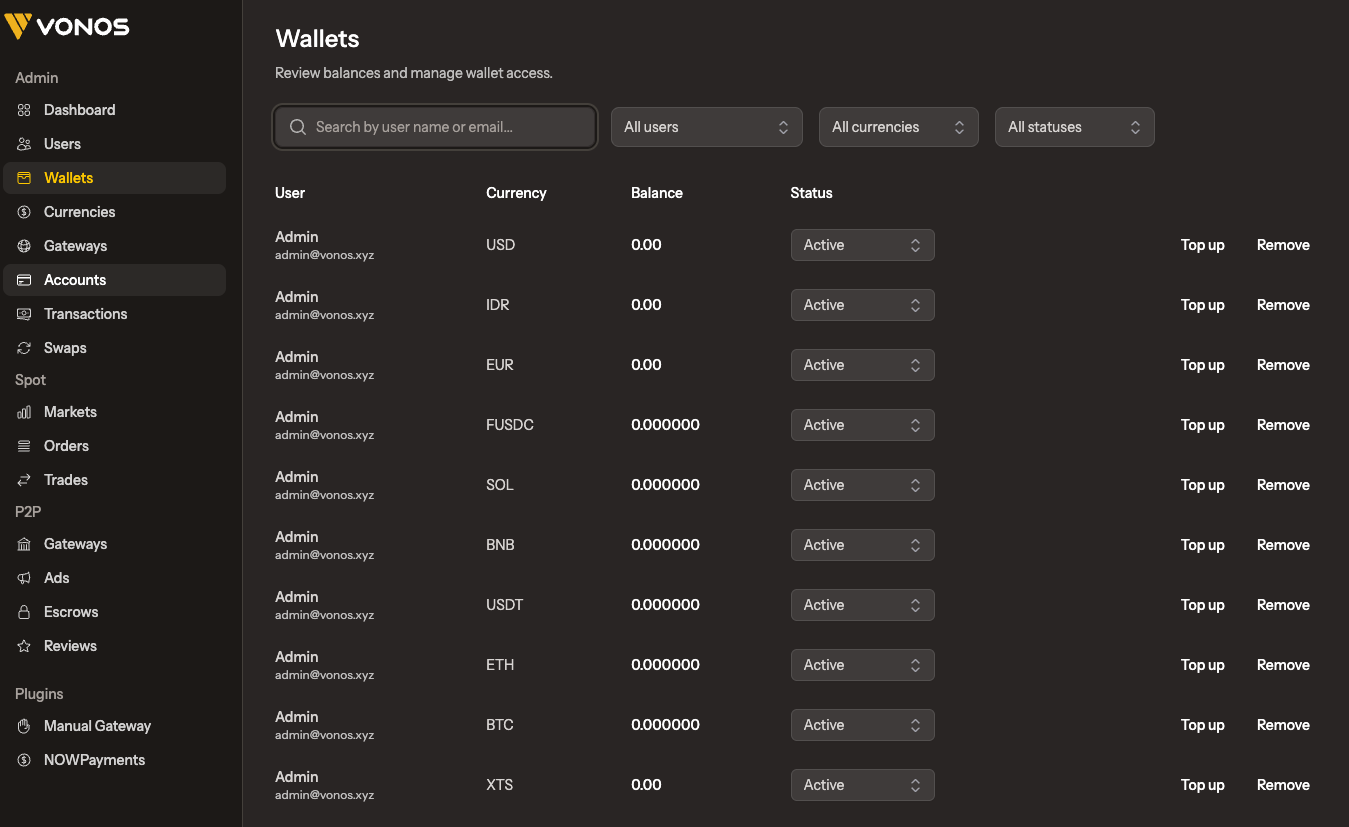1349x827 pixels.
Task: Click the Transactions icon
Action: click(x=24, y=314)
